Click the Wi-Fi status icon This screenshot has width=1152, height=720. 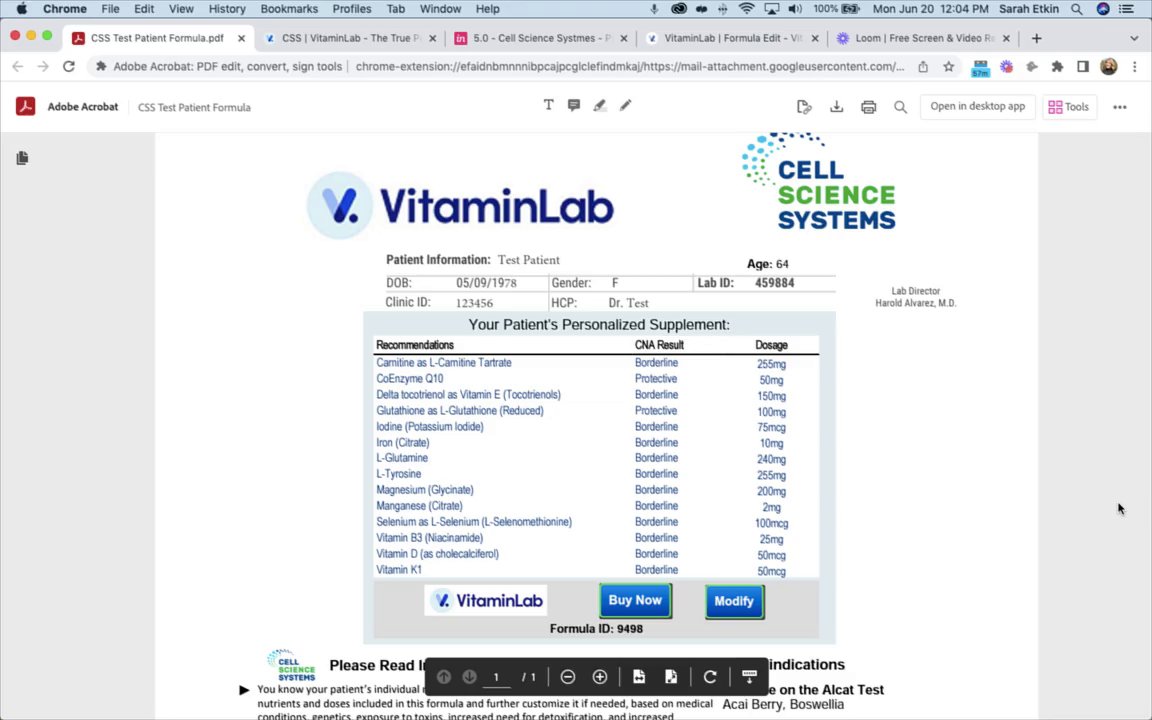pos(746,9)
